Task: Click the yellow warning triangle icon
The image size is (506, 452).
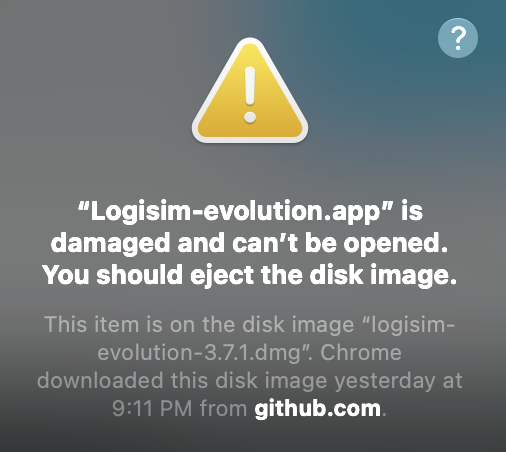Action: [x=250, y=91]
